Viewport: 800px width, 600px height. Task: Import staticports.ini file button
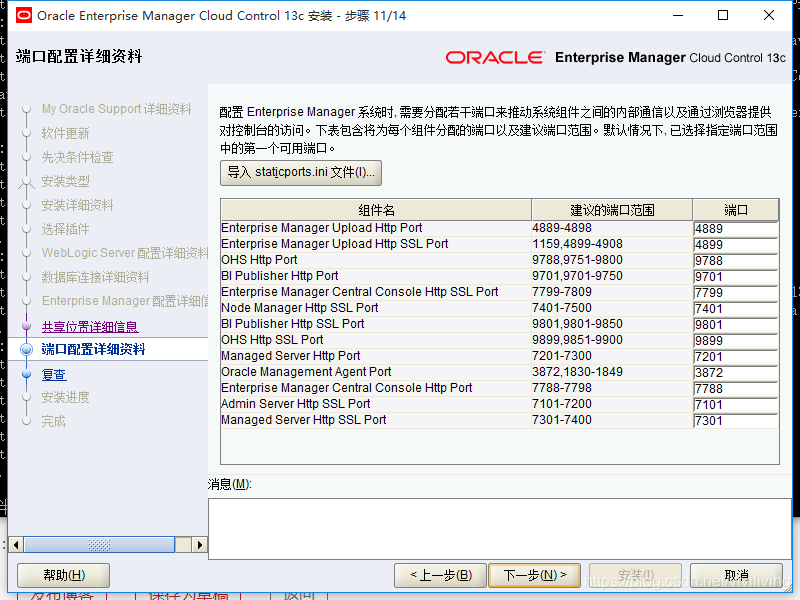(x=301, y=173)
